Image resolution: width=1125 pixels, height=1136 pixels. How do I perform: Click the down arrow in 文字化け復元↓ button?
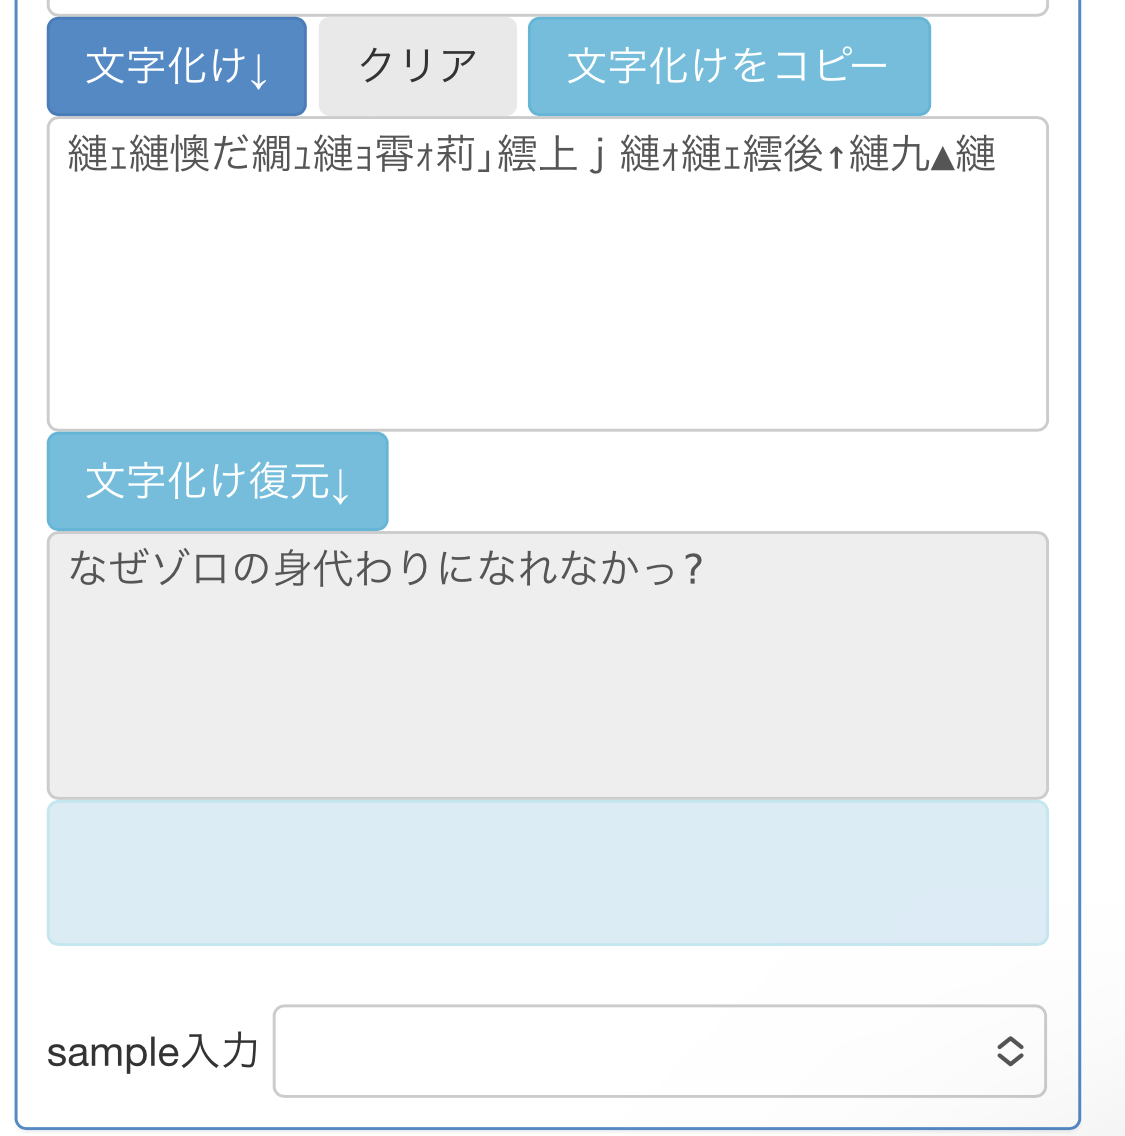[341, 486]
